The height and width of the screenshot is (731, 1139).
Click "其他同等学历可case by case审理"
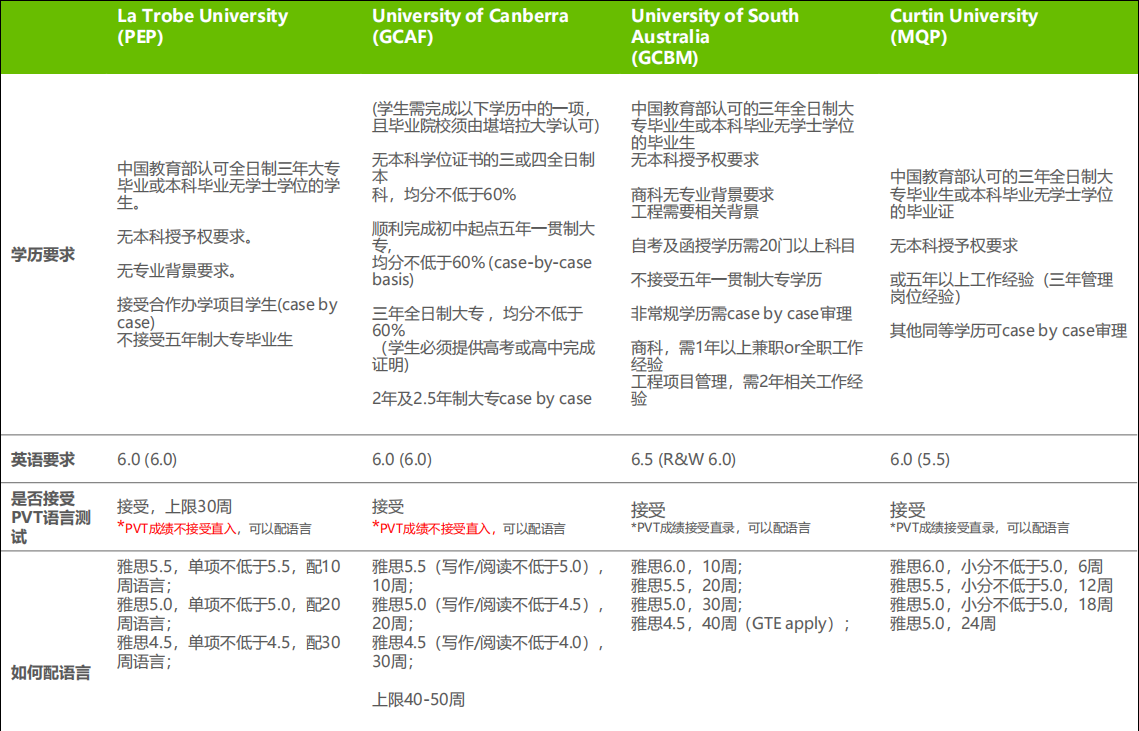click(1008, 331)
